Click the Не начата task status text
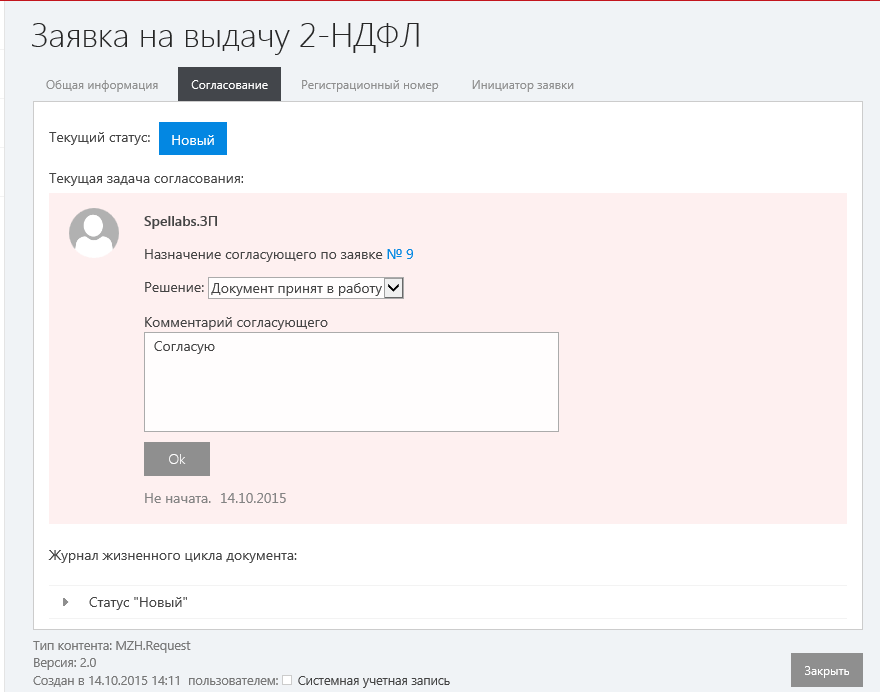Screen dimensions: 880x692 pyautogui.click(x=177, y=497)
